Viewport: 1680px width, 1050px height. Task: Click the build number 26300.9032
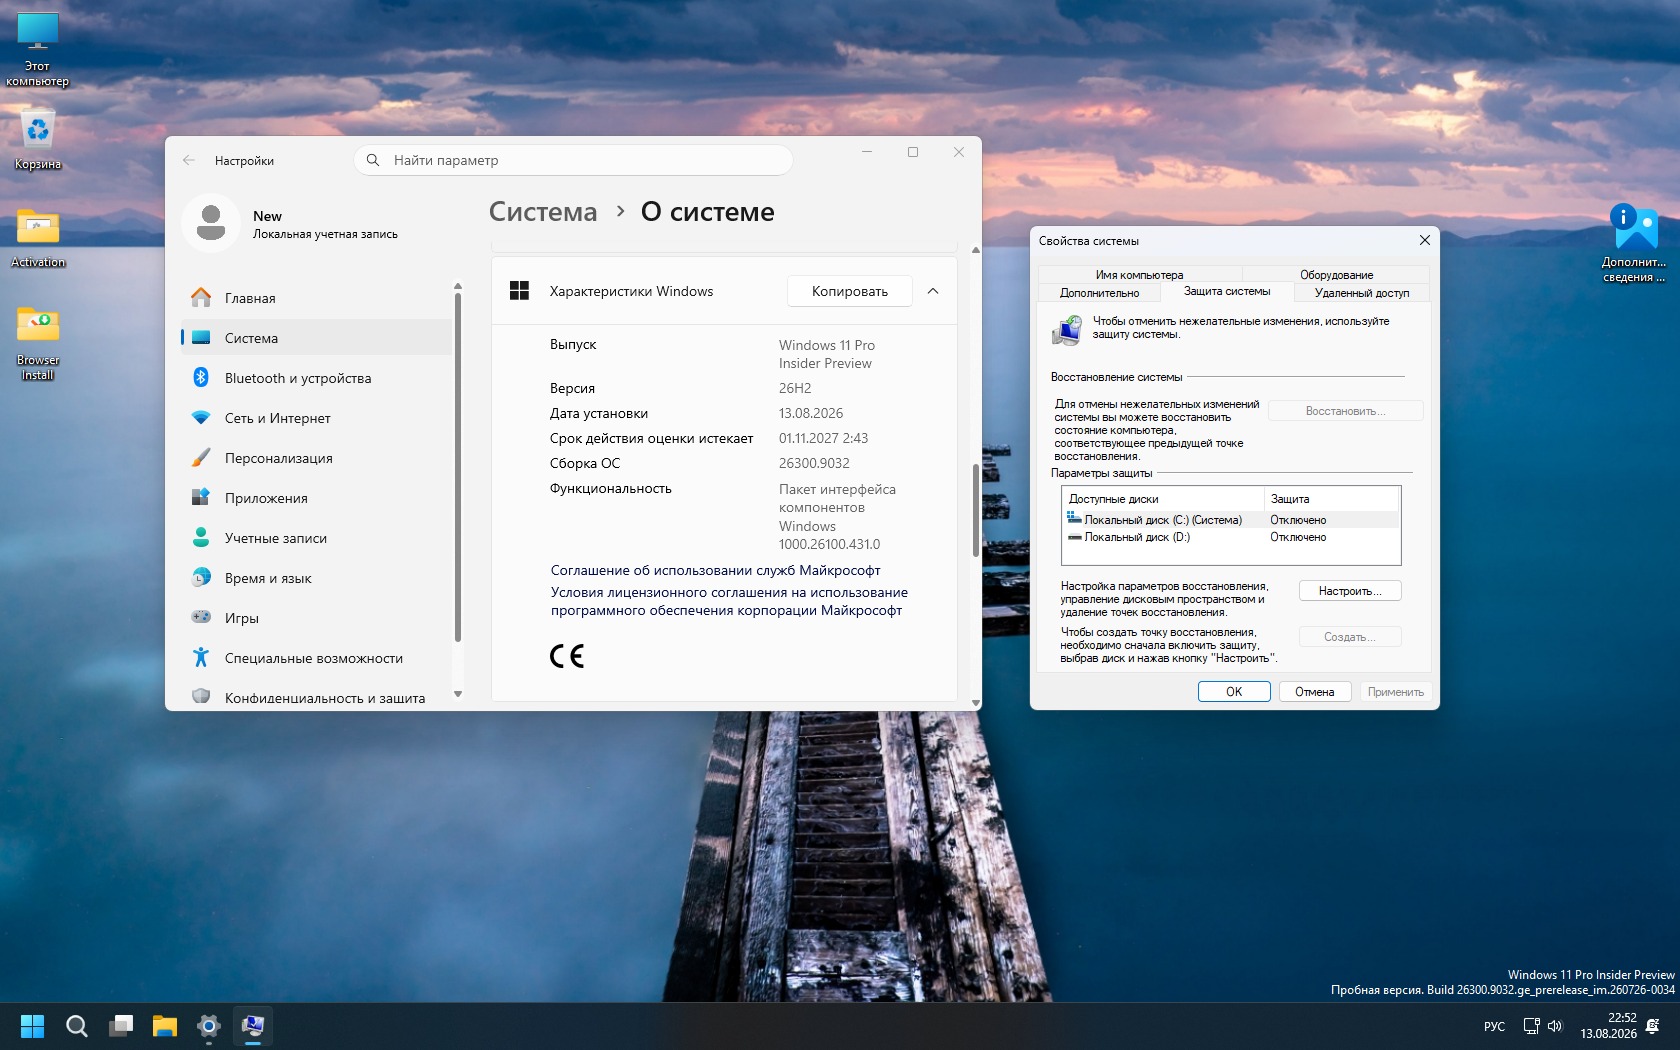(x=814, y=463)
